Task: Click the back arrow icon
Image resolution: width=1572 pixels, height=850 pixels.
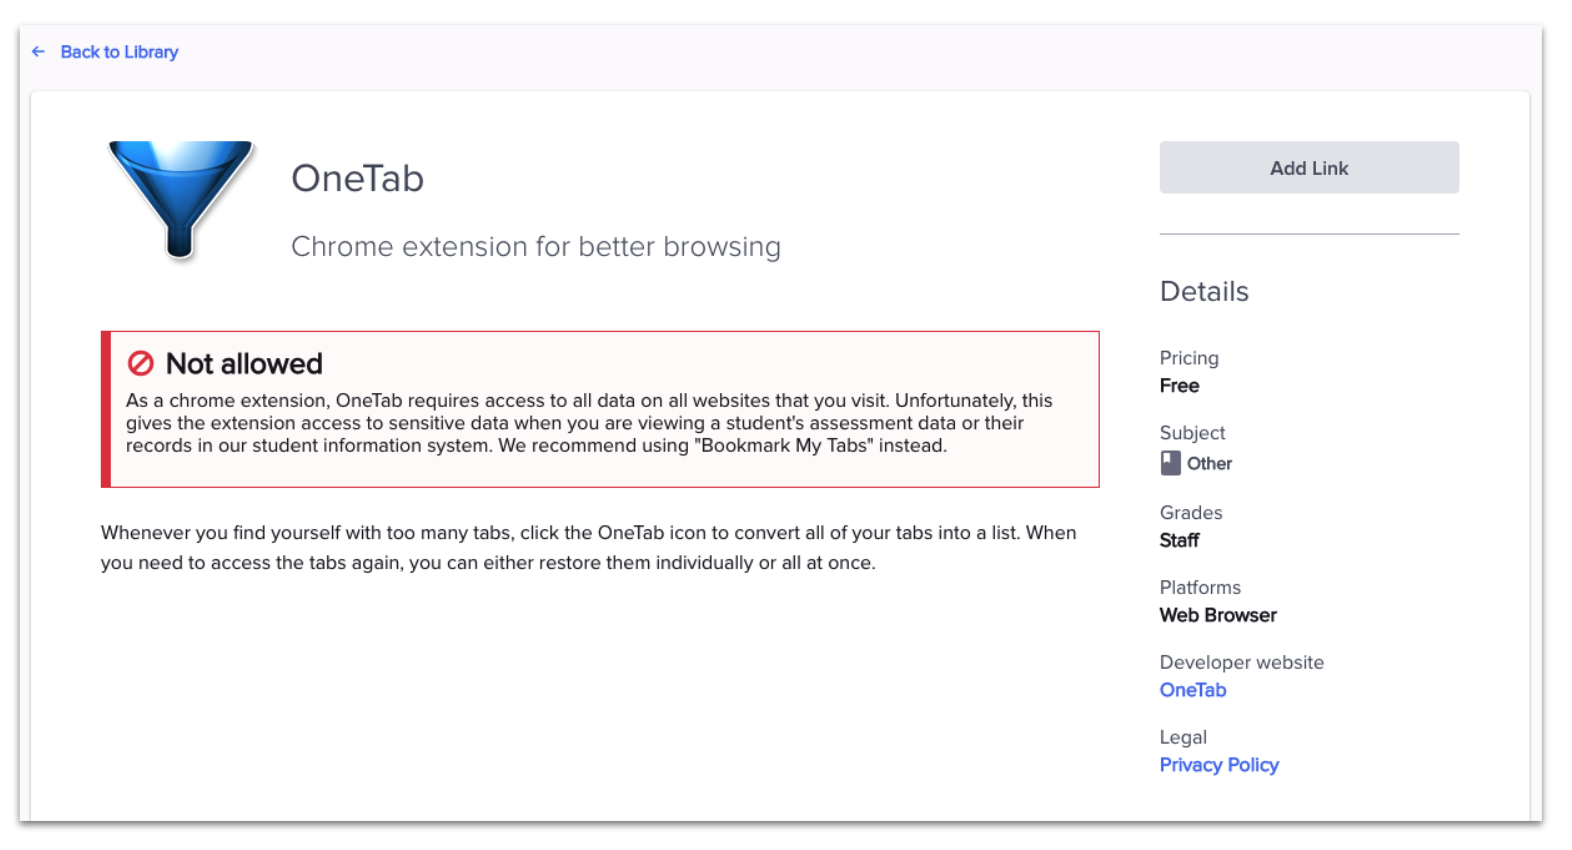Action: pyautogui.click(x=38, y=52)
